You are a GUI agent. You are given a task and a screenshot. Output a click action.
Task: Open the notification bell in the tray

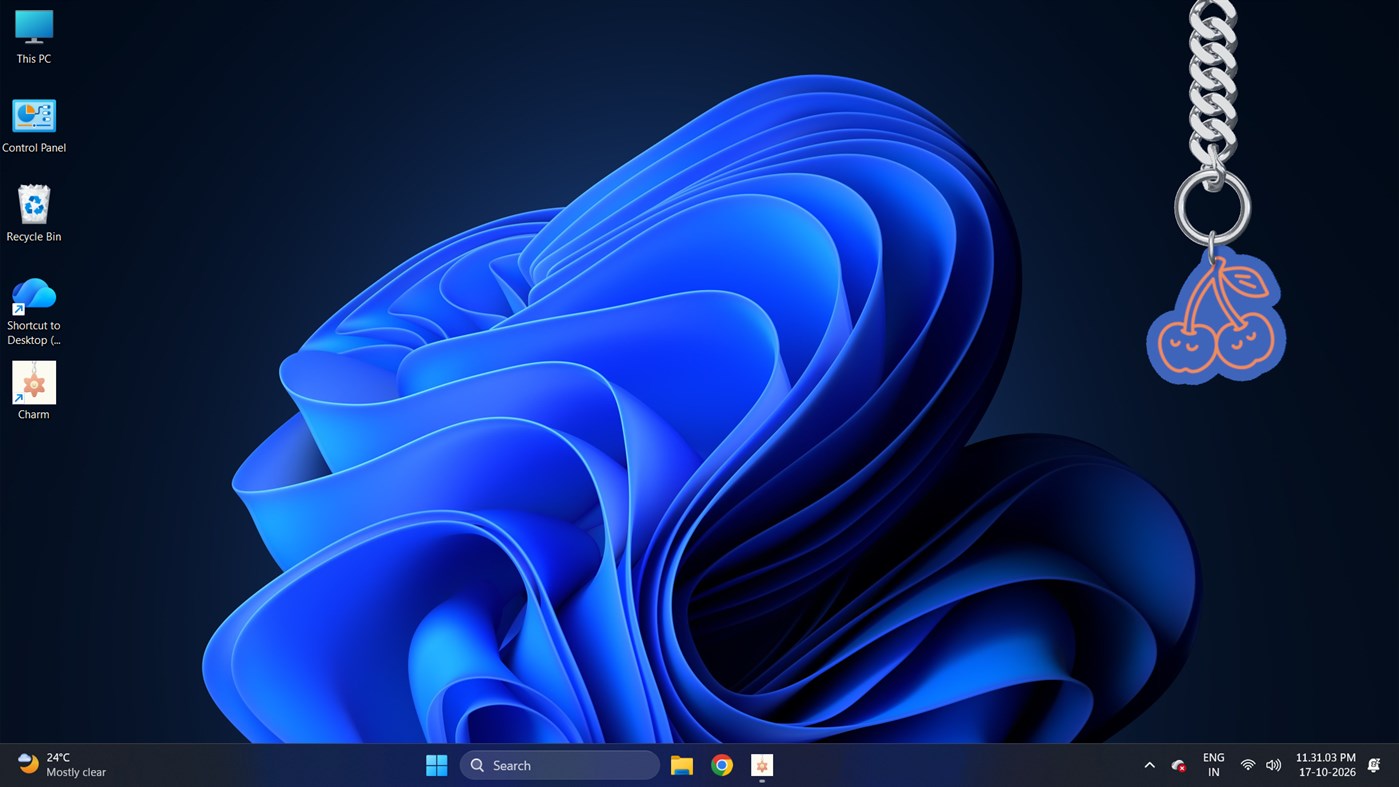click(x=1374, y=766)
